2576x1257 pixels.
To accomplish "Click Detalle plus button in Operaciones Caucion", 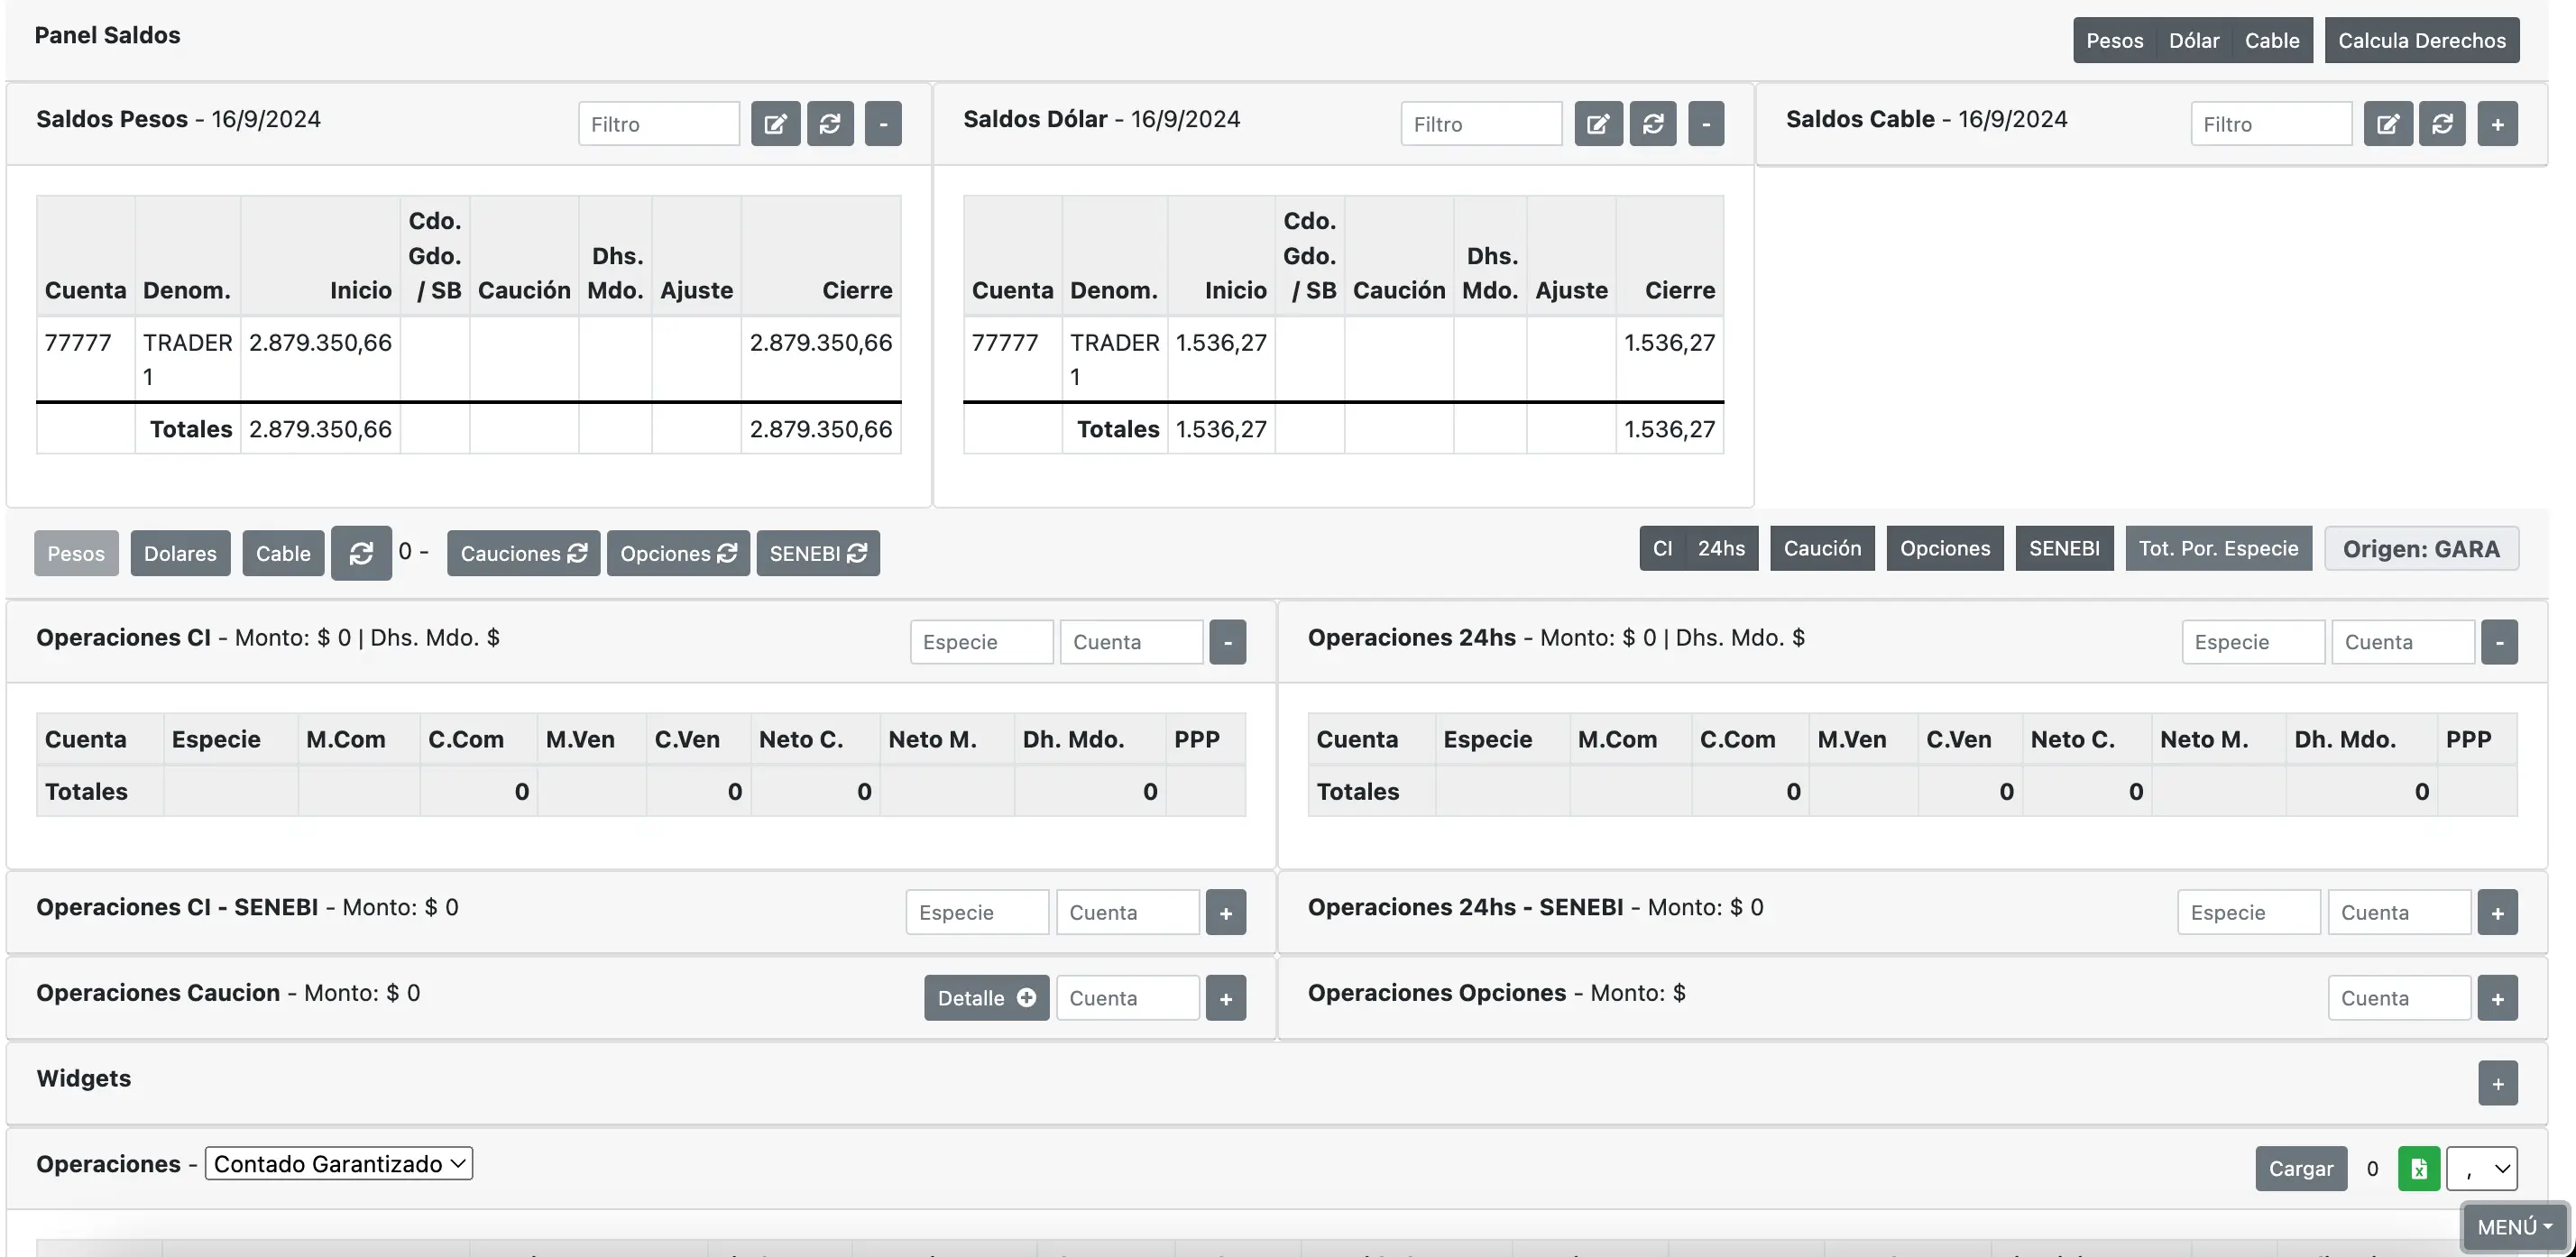I will 986,998.
